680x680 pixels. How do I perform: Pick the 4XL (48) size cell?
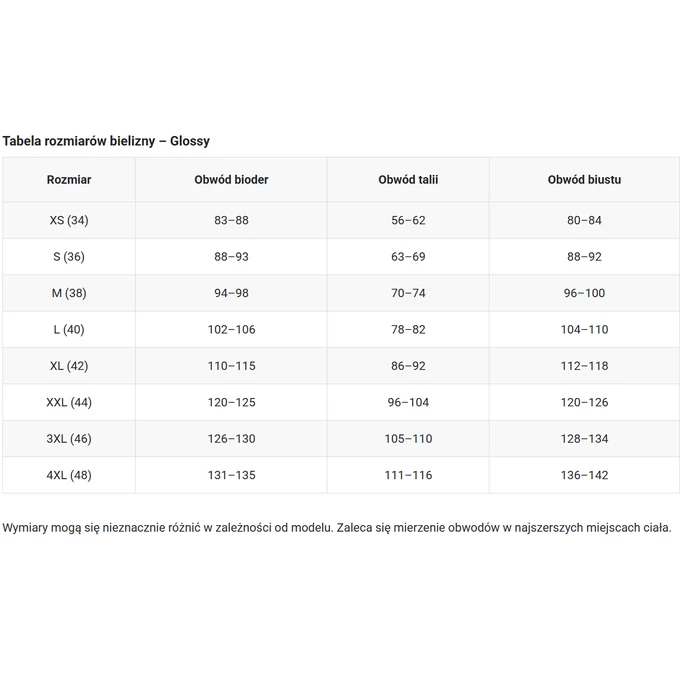point(69,475)
